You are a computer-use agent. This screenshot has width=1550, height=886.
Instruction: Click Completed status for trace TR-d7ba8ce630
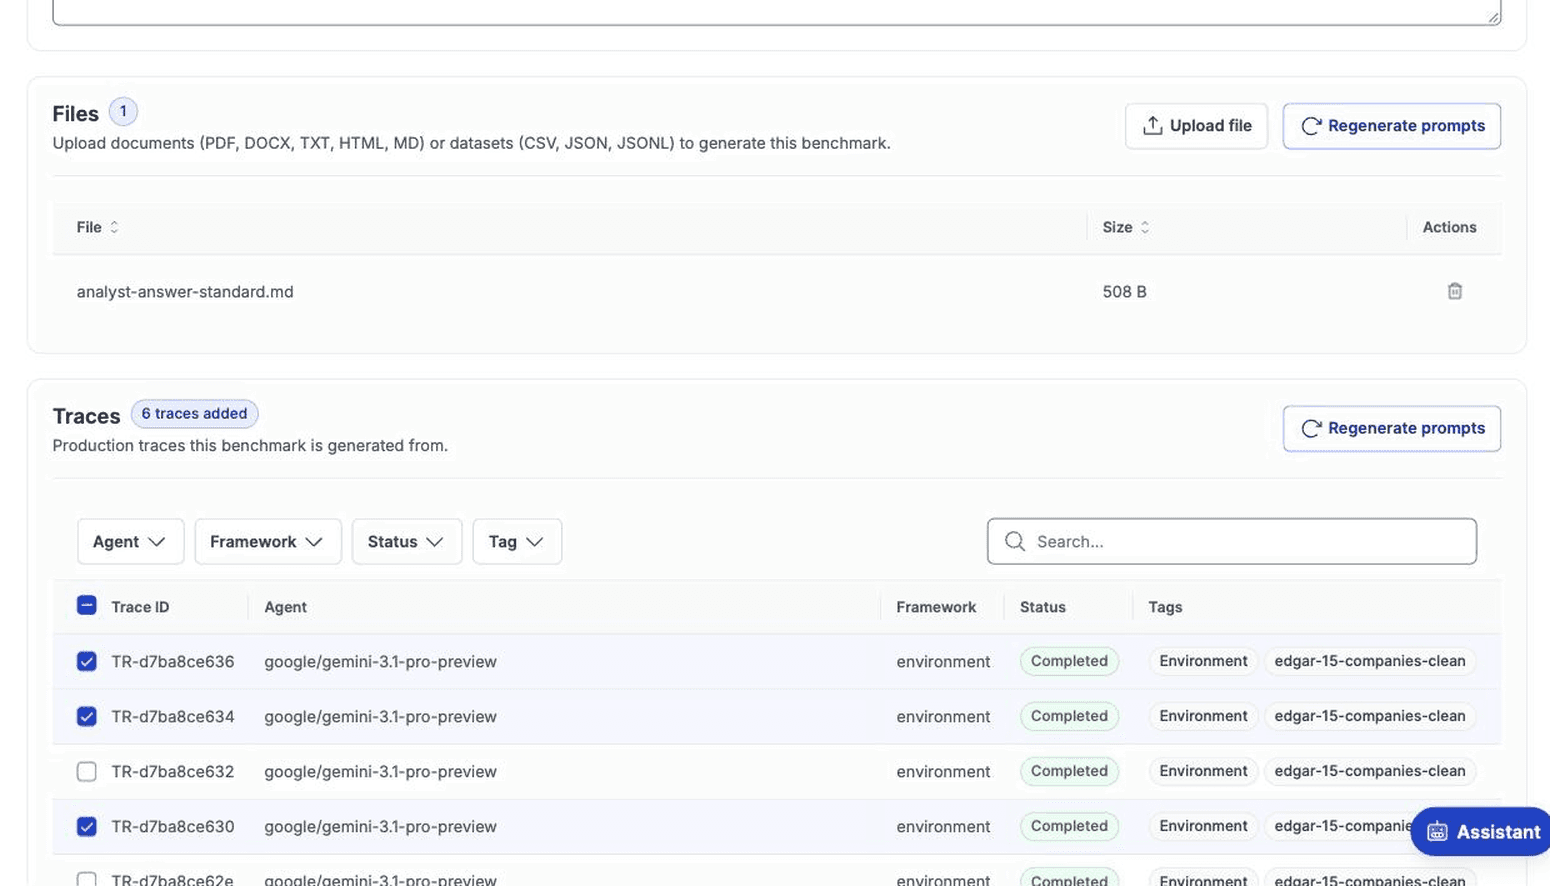[1069, 826]
